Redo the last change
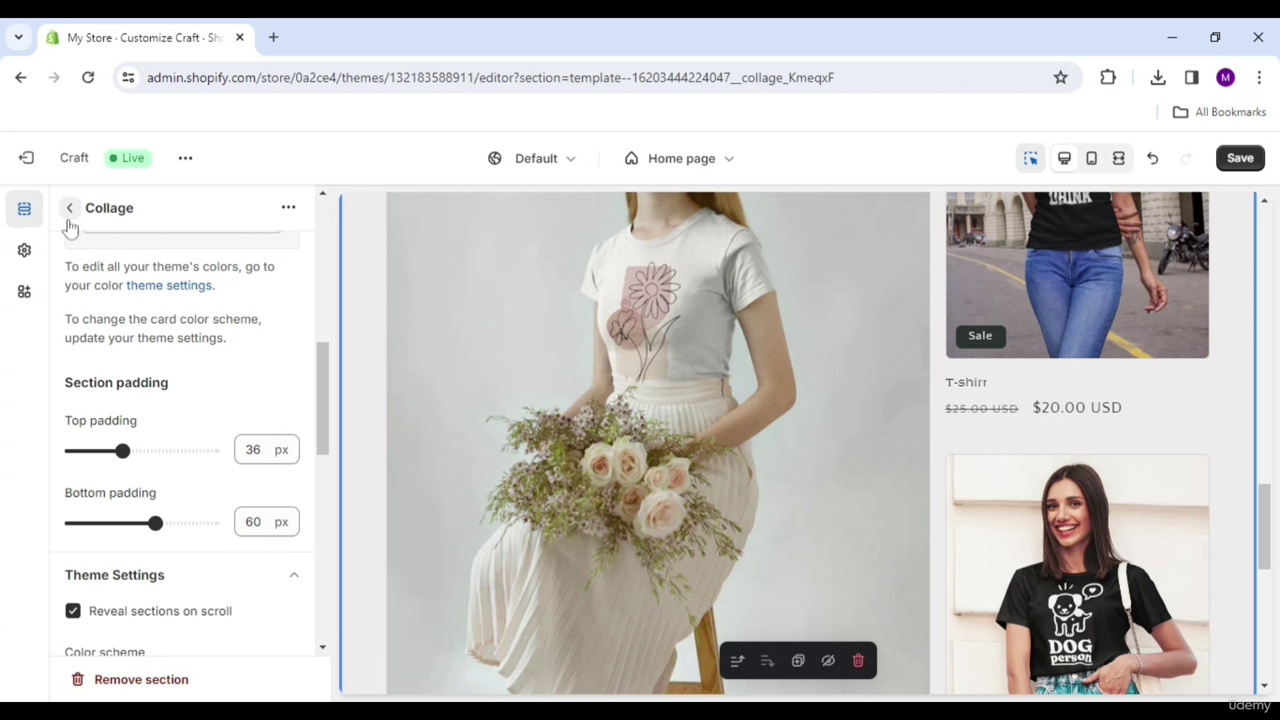Image resolution: width=1280 pixels, height=720 pixels. point(1185,158)
